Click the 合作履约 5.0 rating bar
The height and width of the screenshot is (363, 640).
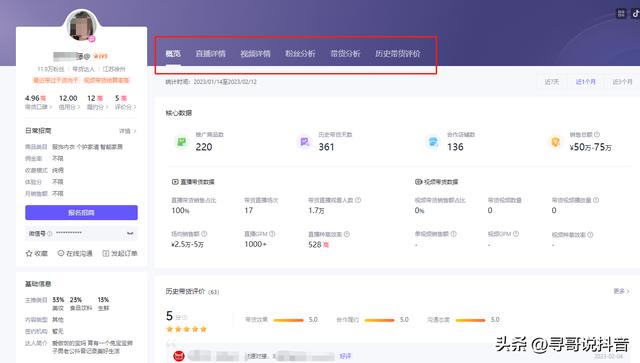click(x=379, y=320)
